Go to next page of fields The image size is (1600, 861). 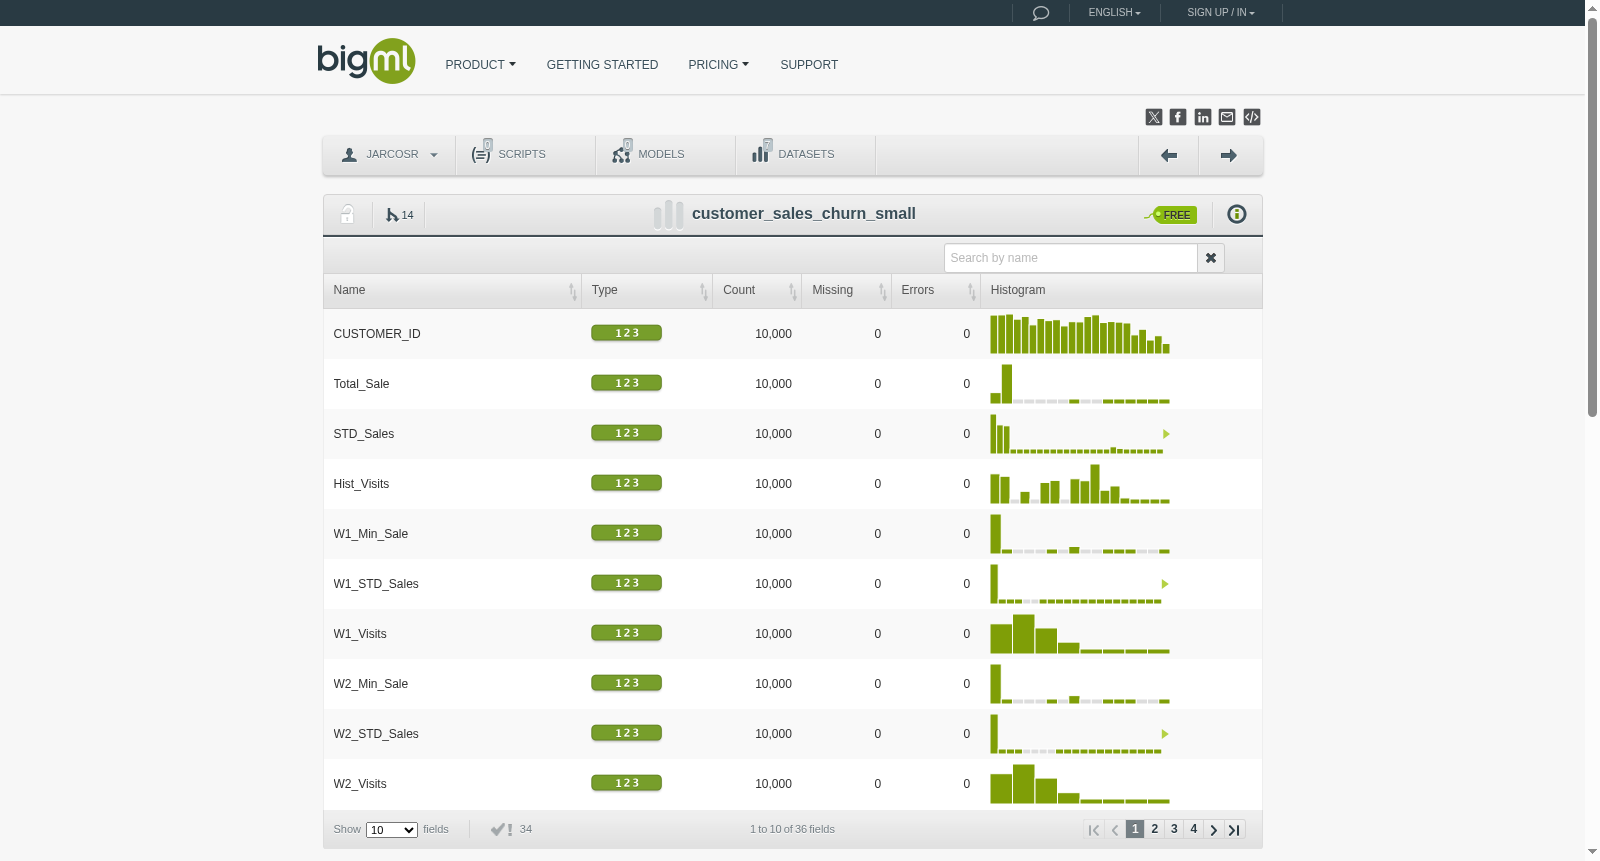[x=1214, y=829]
